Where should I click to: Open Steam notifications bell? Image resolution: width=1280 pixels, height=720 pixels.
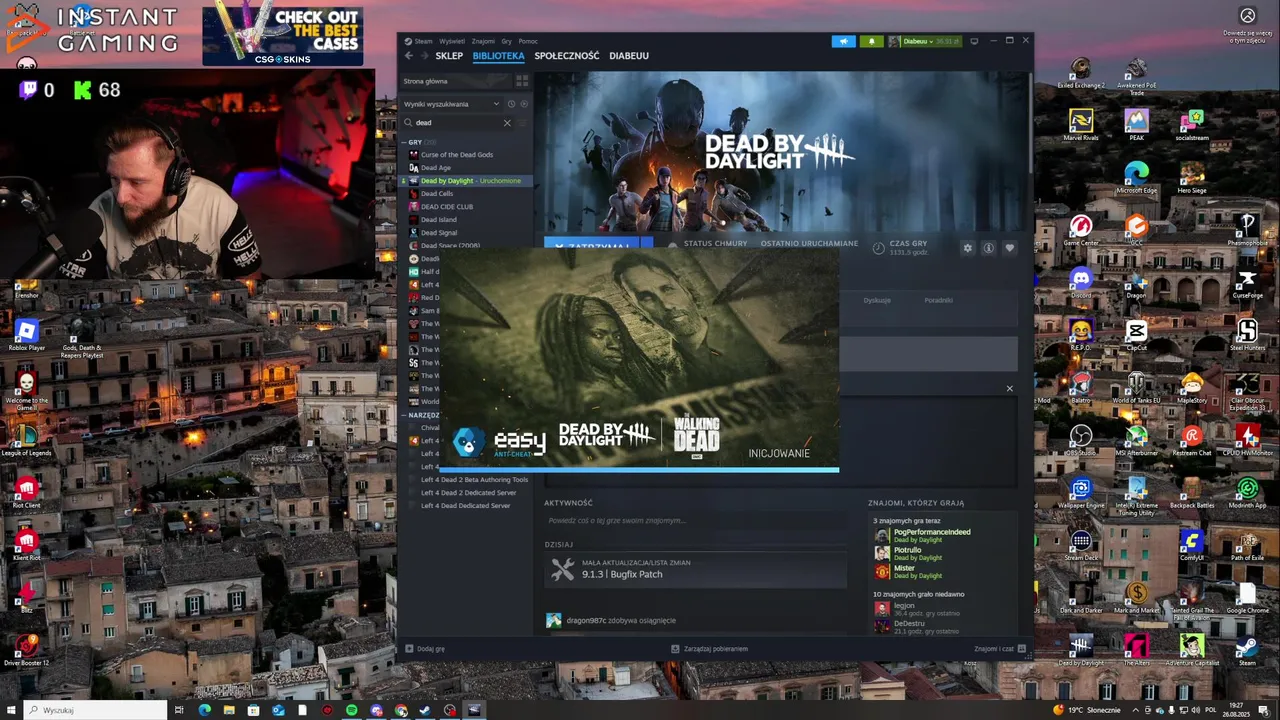[x=871, y=41]
